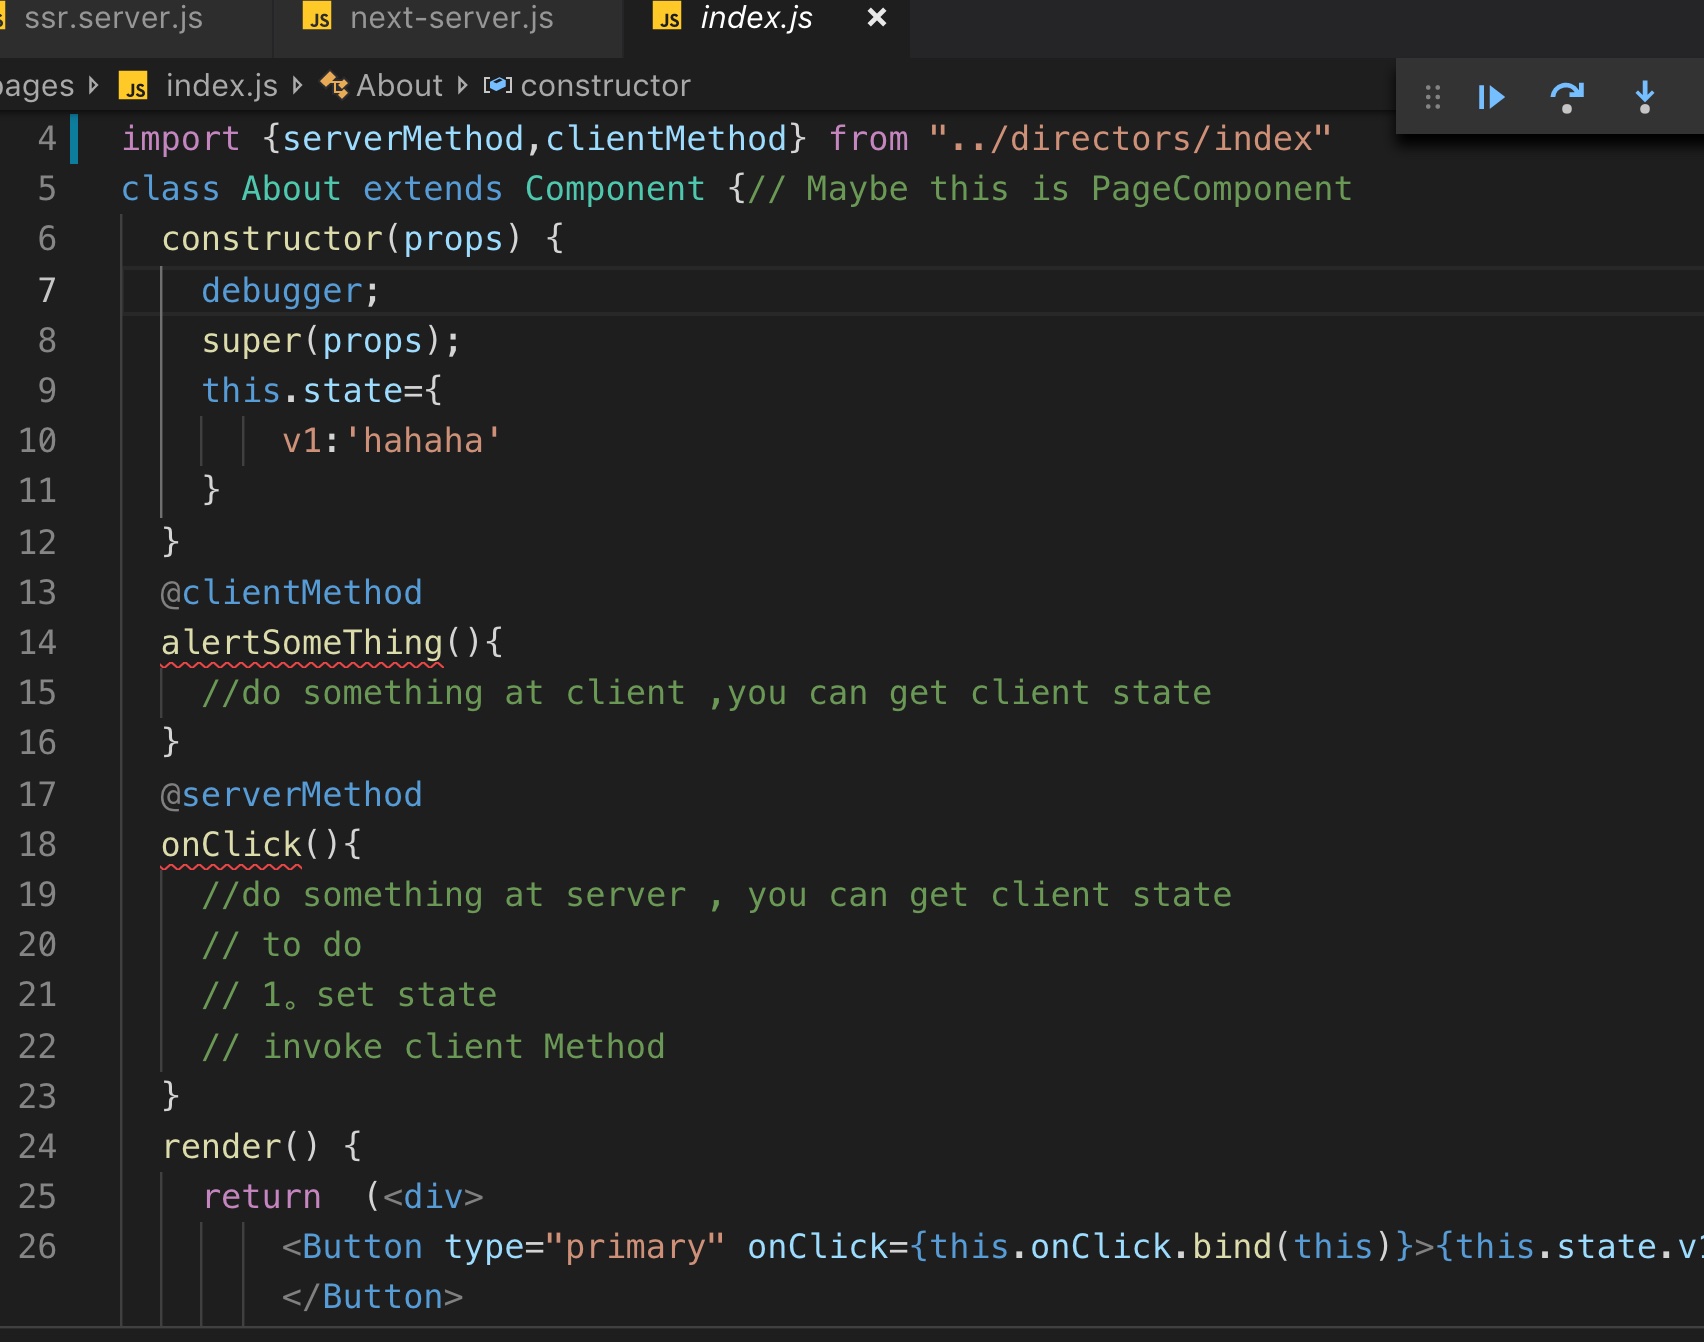Viewport: 1704px width, 1342px height.
Task: Open the next-server.js tab
Action: pyautogui.click(x=450, y=18)
